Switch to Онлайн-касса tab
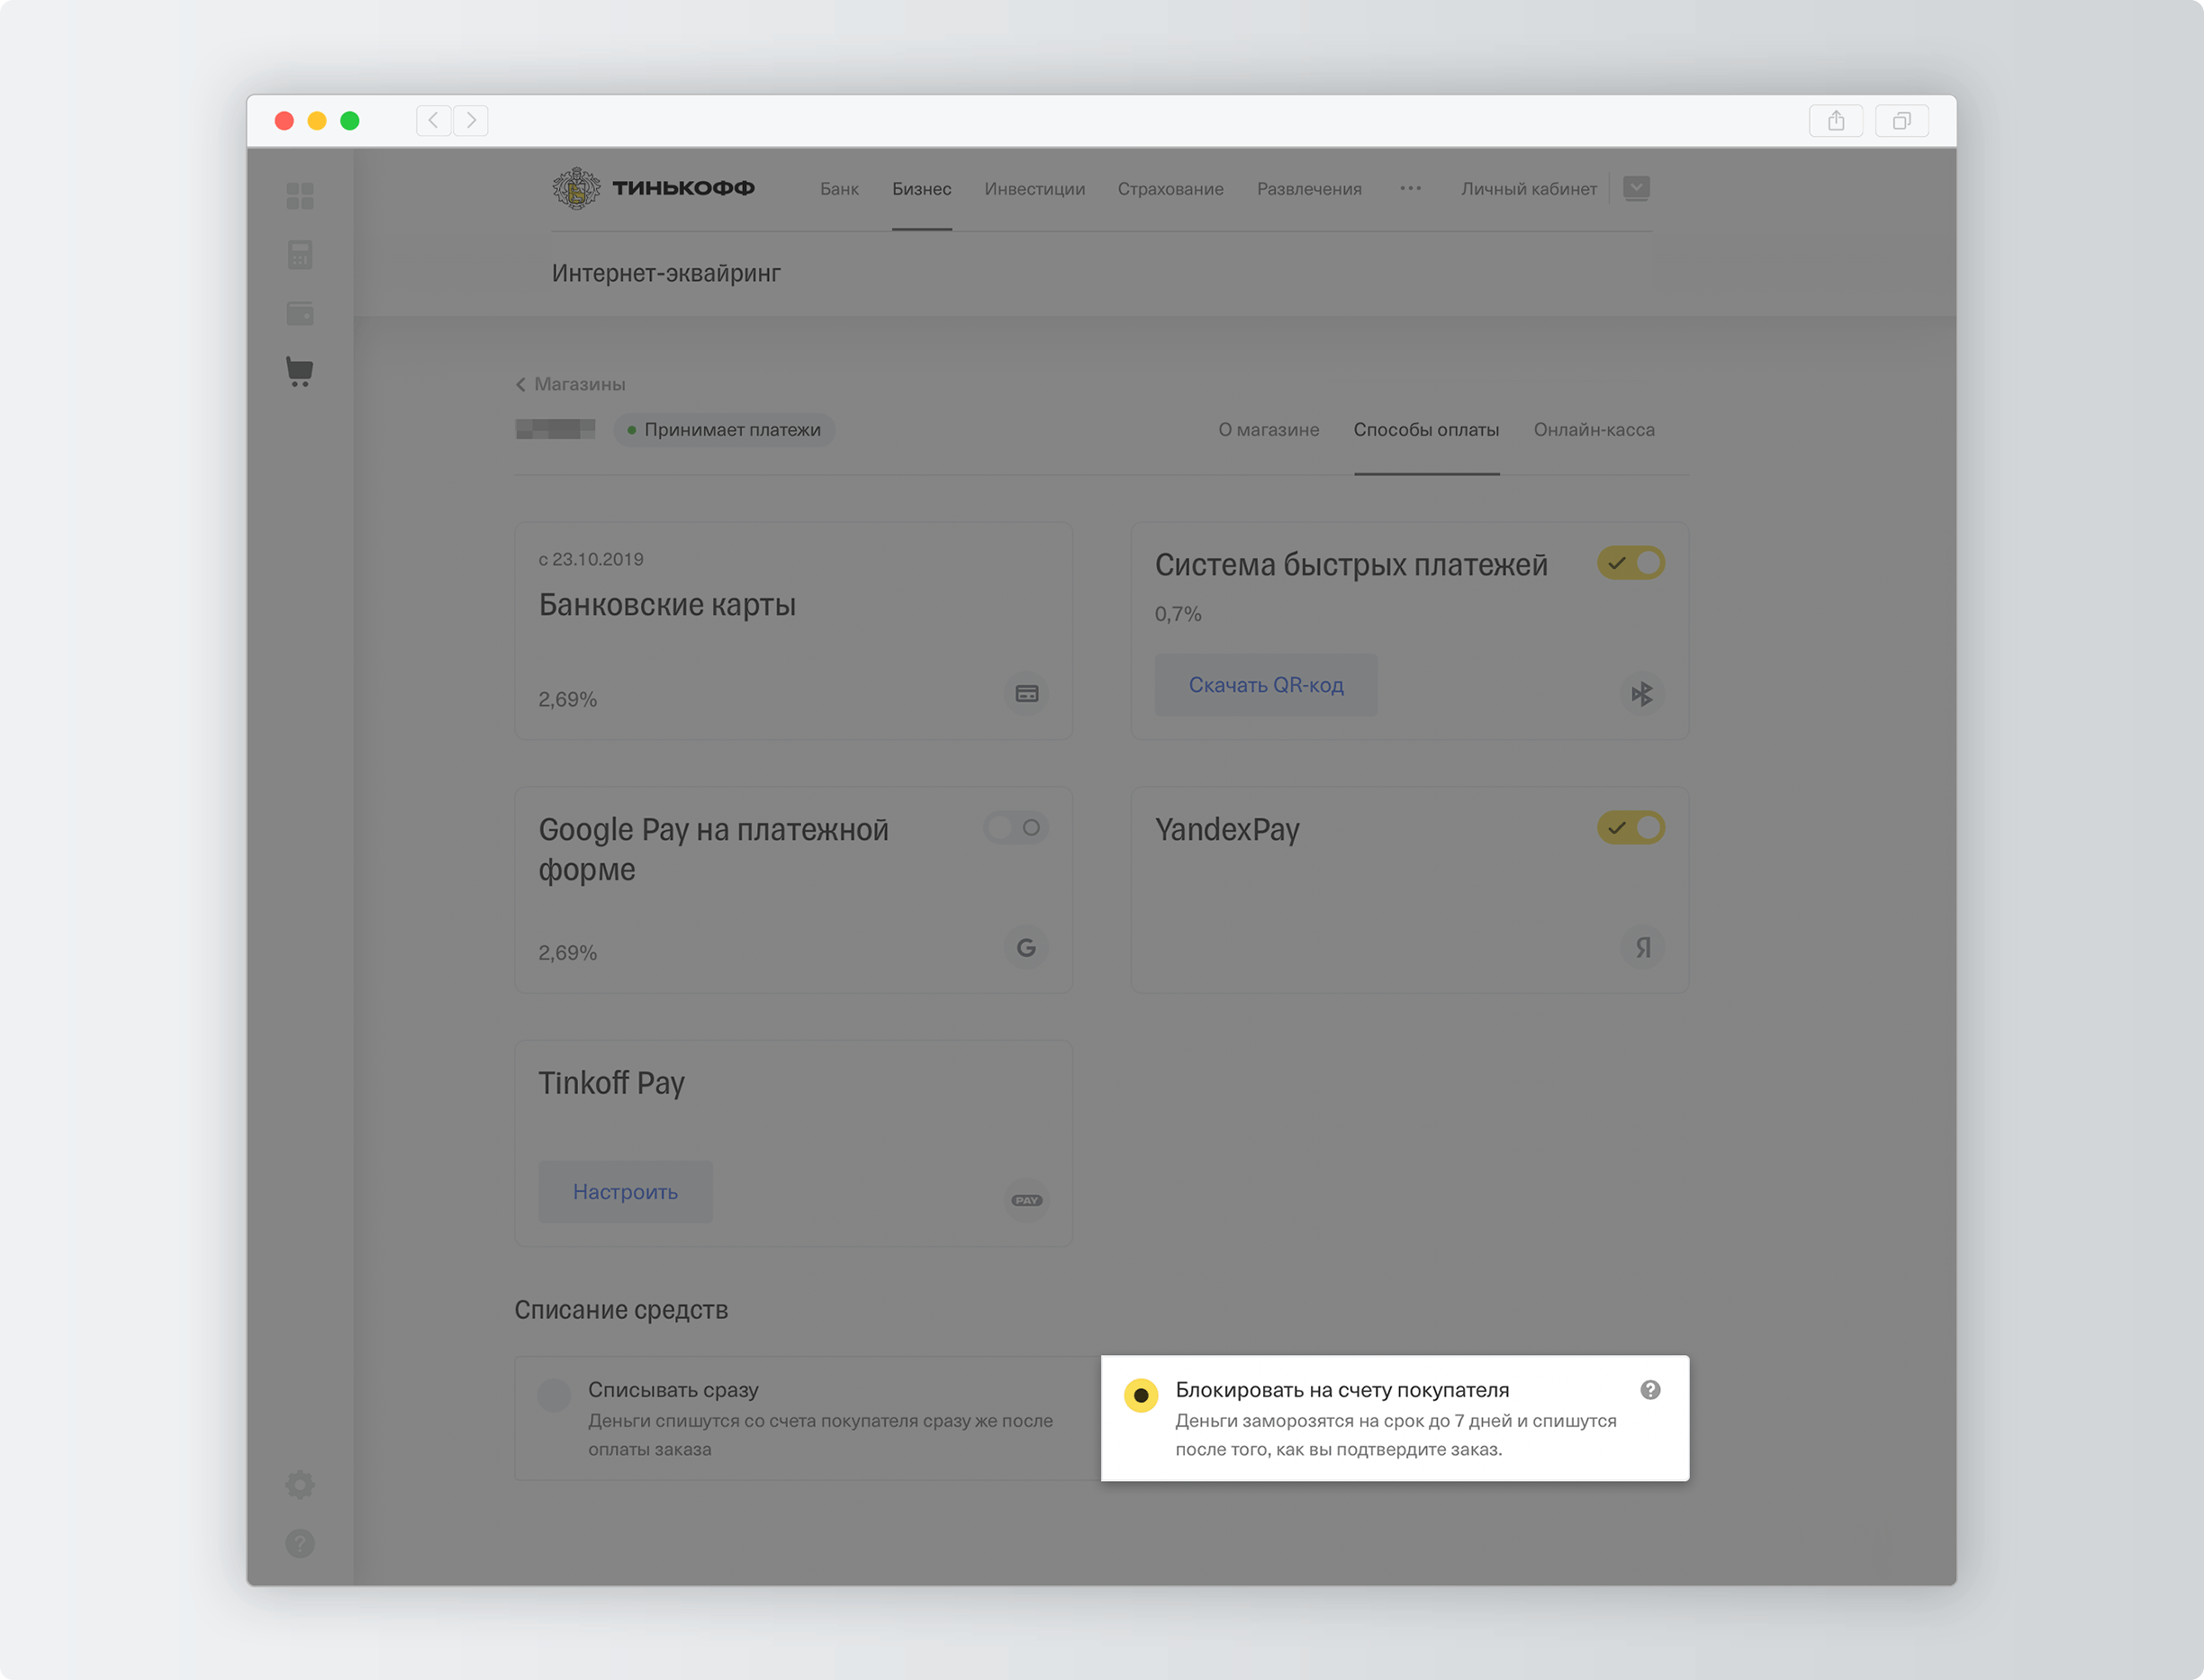2204x1680 pixels. point(1595,430)
